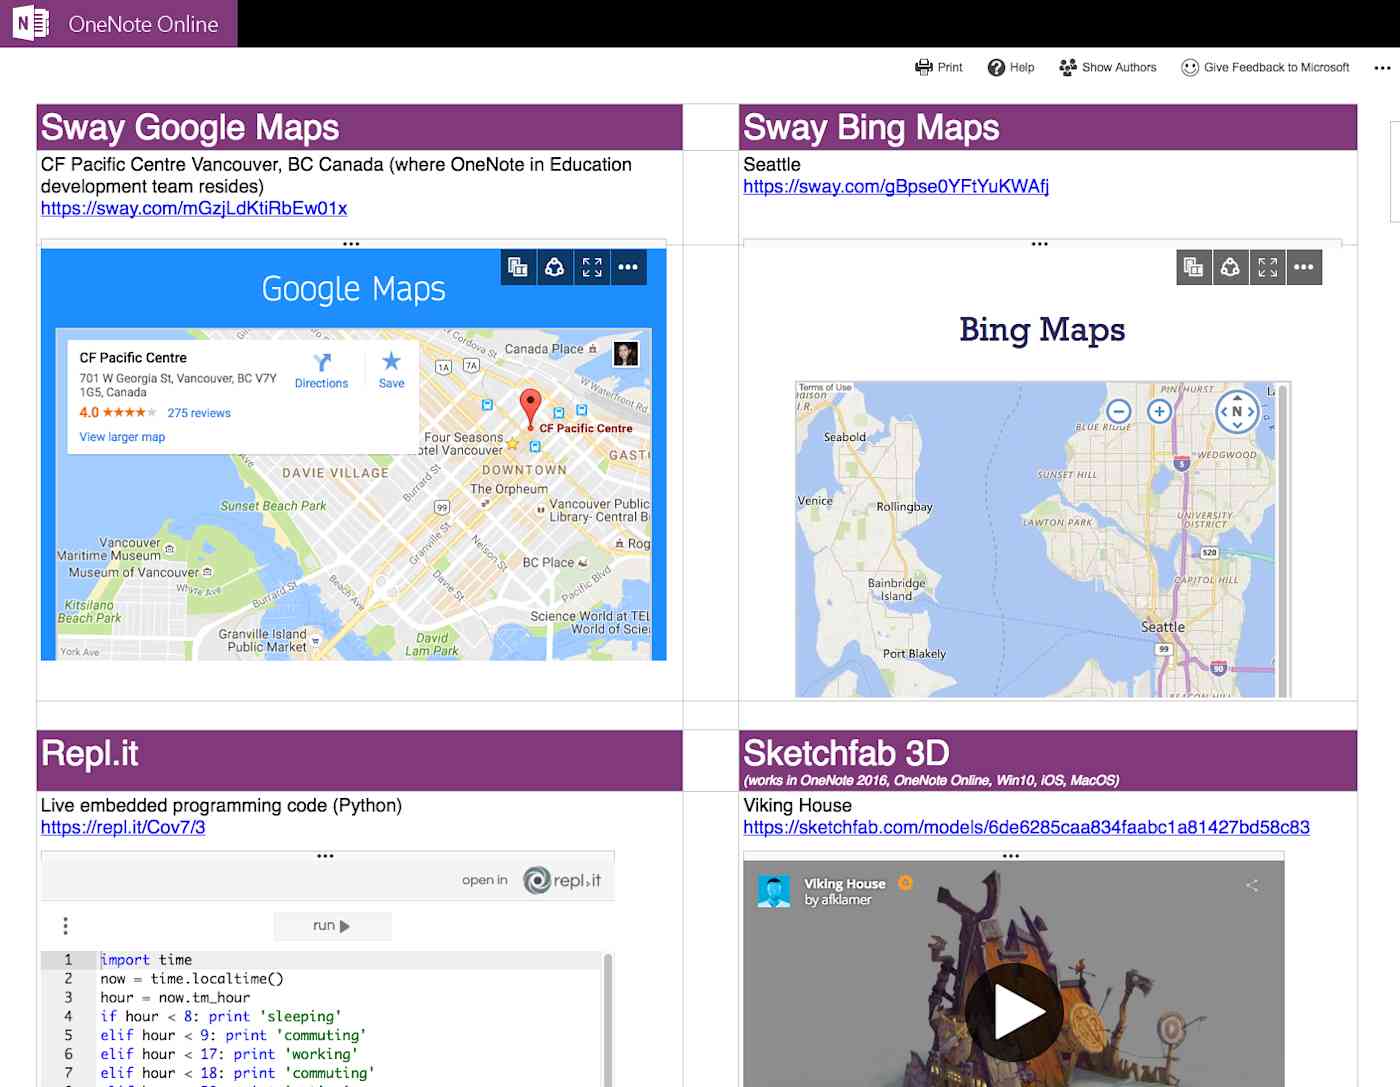Open the ellipsis menu above the Repl.it embed
The height and width of the screenshot is (1087, 1400).
point(326,856)
